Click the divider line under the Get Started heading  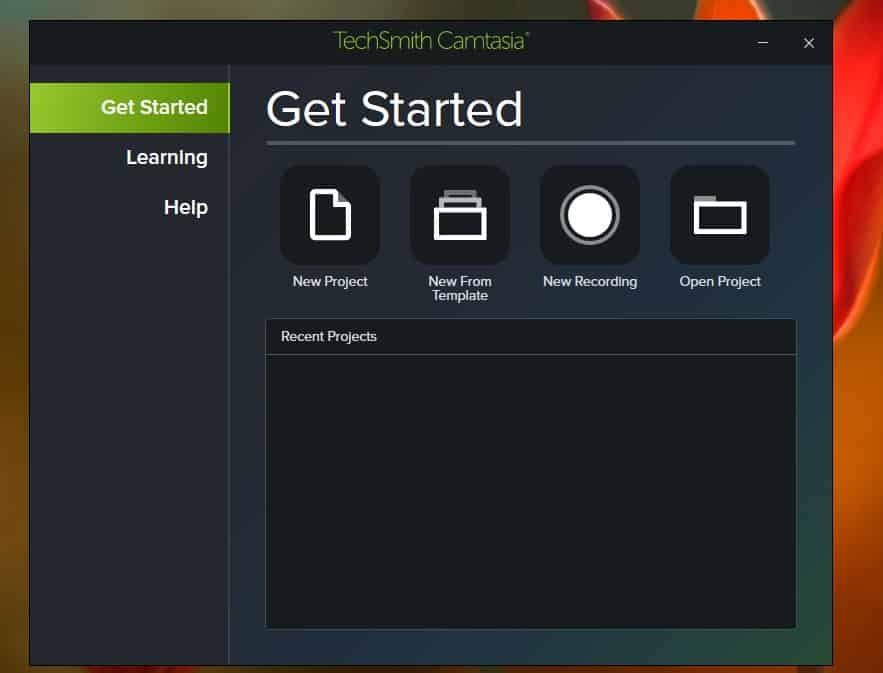click(x=530, y=143)
